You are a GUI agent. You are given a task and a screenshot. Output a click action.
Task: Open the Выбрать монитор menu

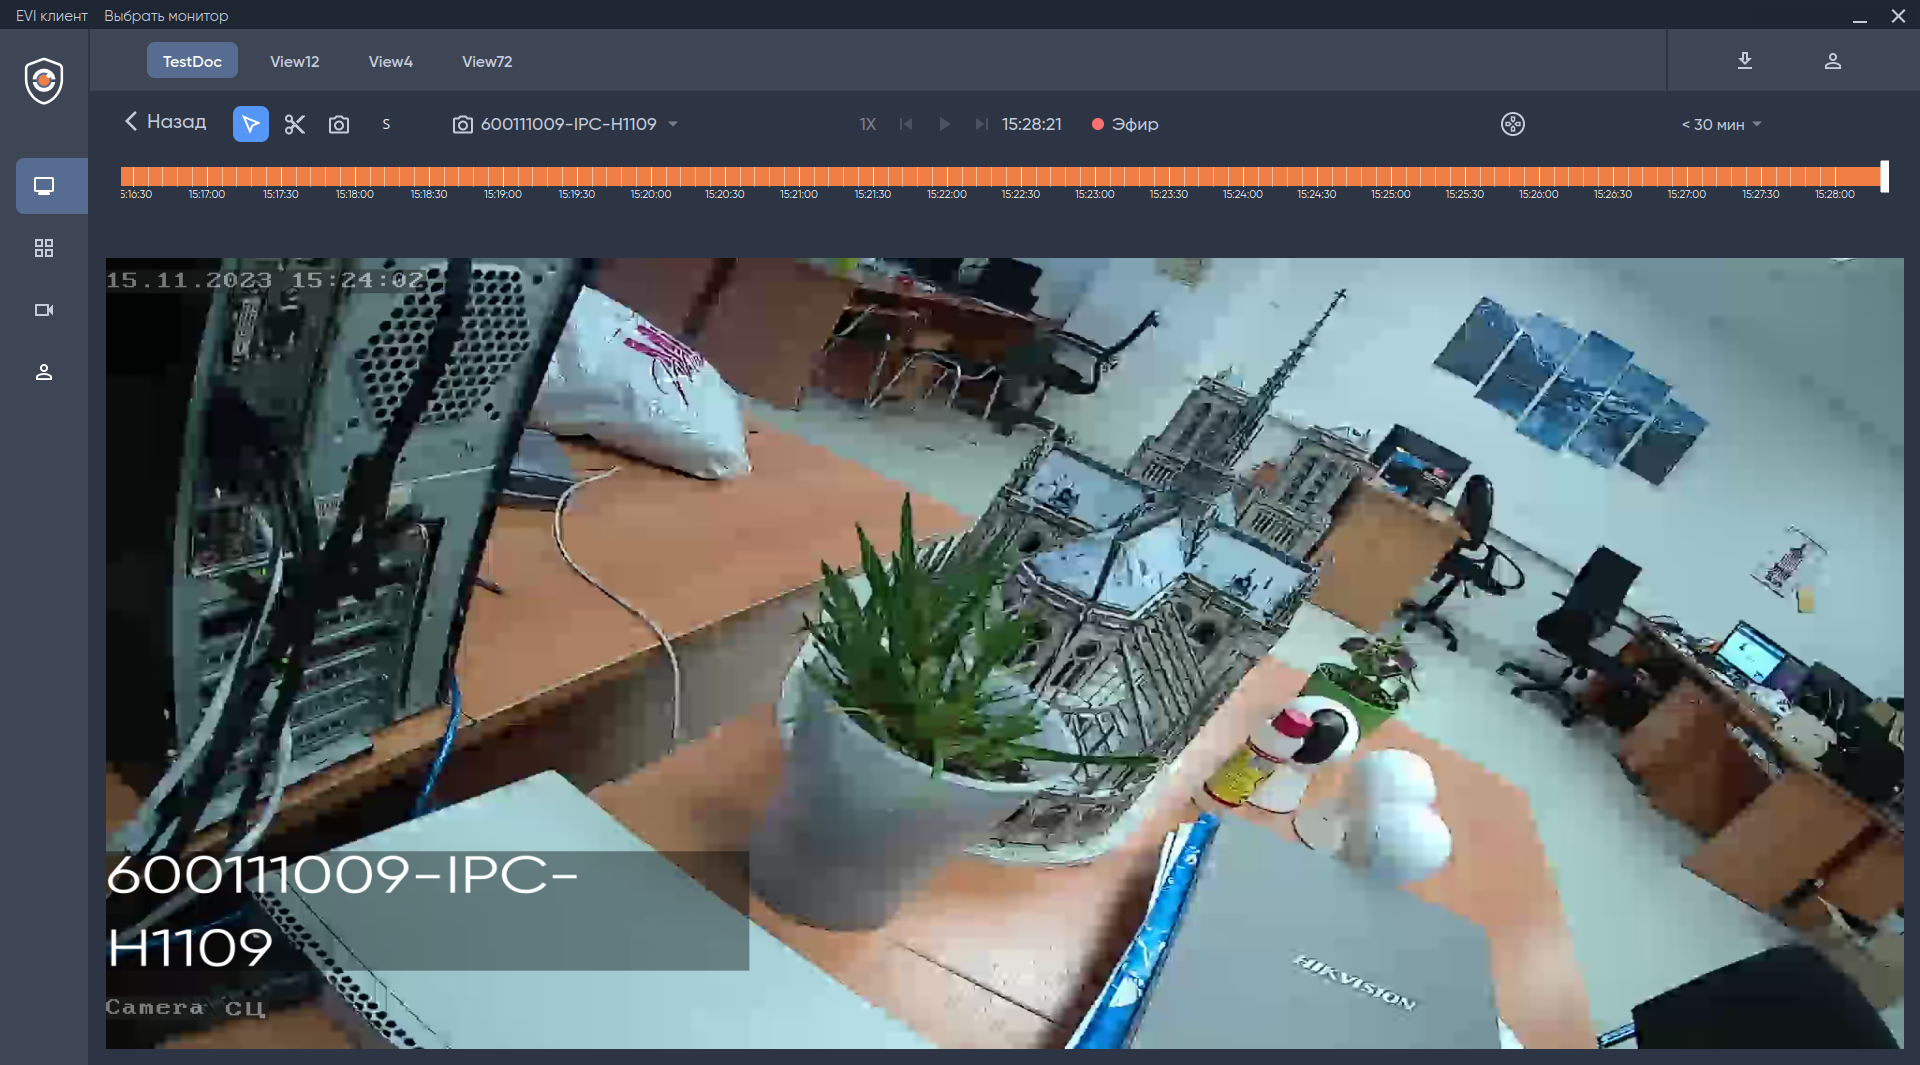pos(166,15)
